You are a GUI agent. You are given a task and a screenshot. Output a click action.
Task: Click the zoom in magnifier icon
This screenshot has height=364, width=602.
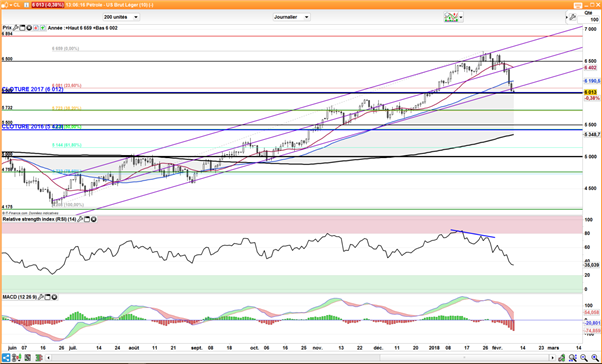tap(595, 358)
